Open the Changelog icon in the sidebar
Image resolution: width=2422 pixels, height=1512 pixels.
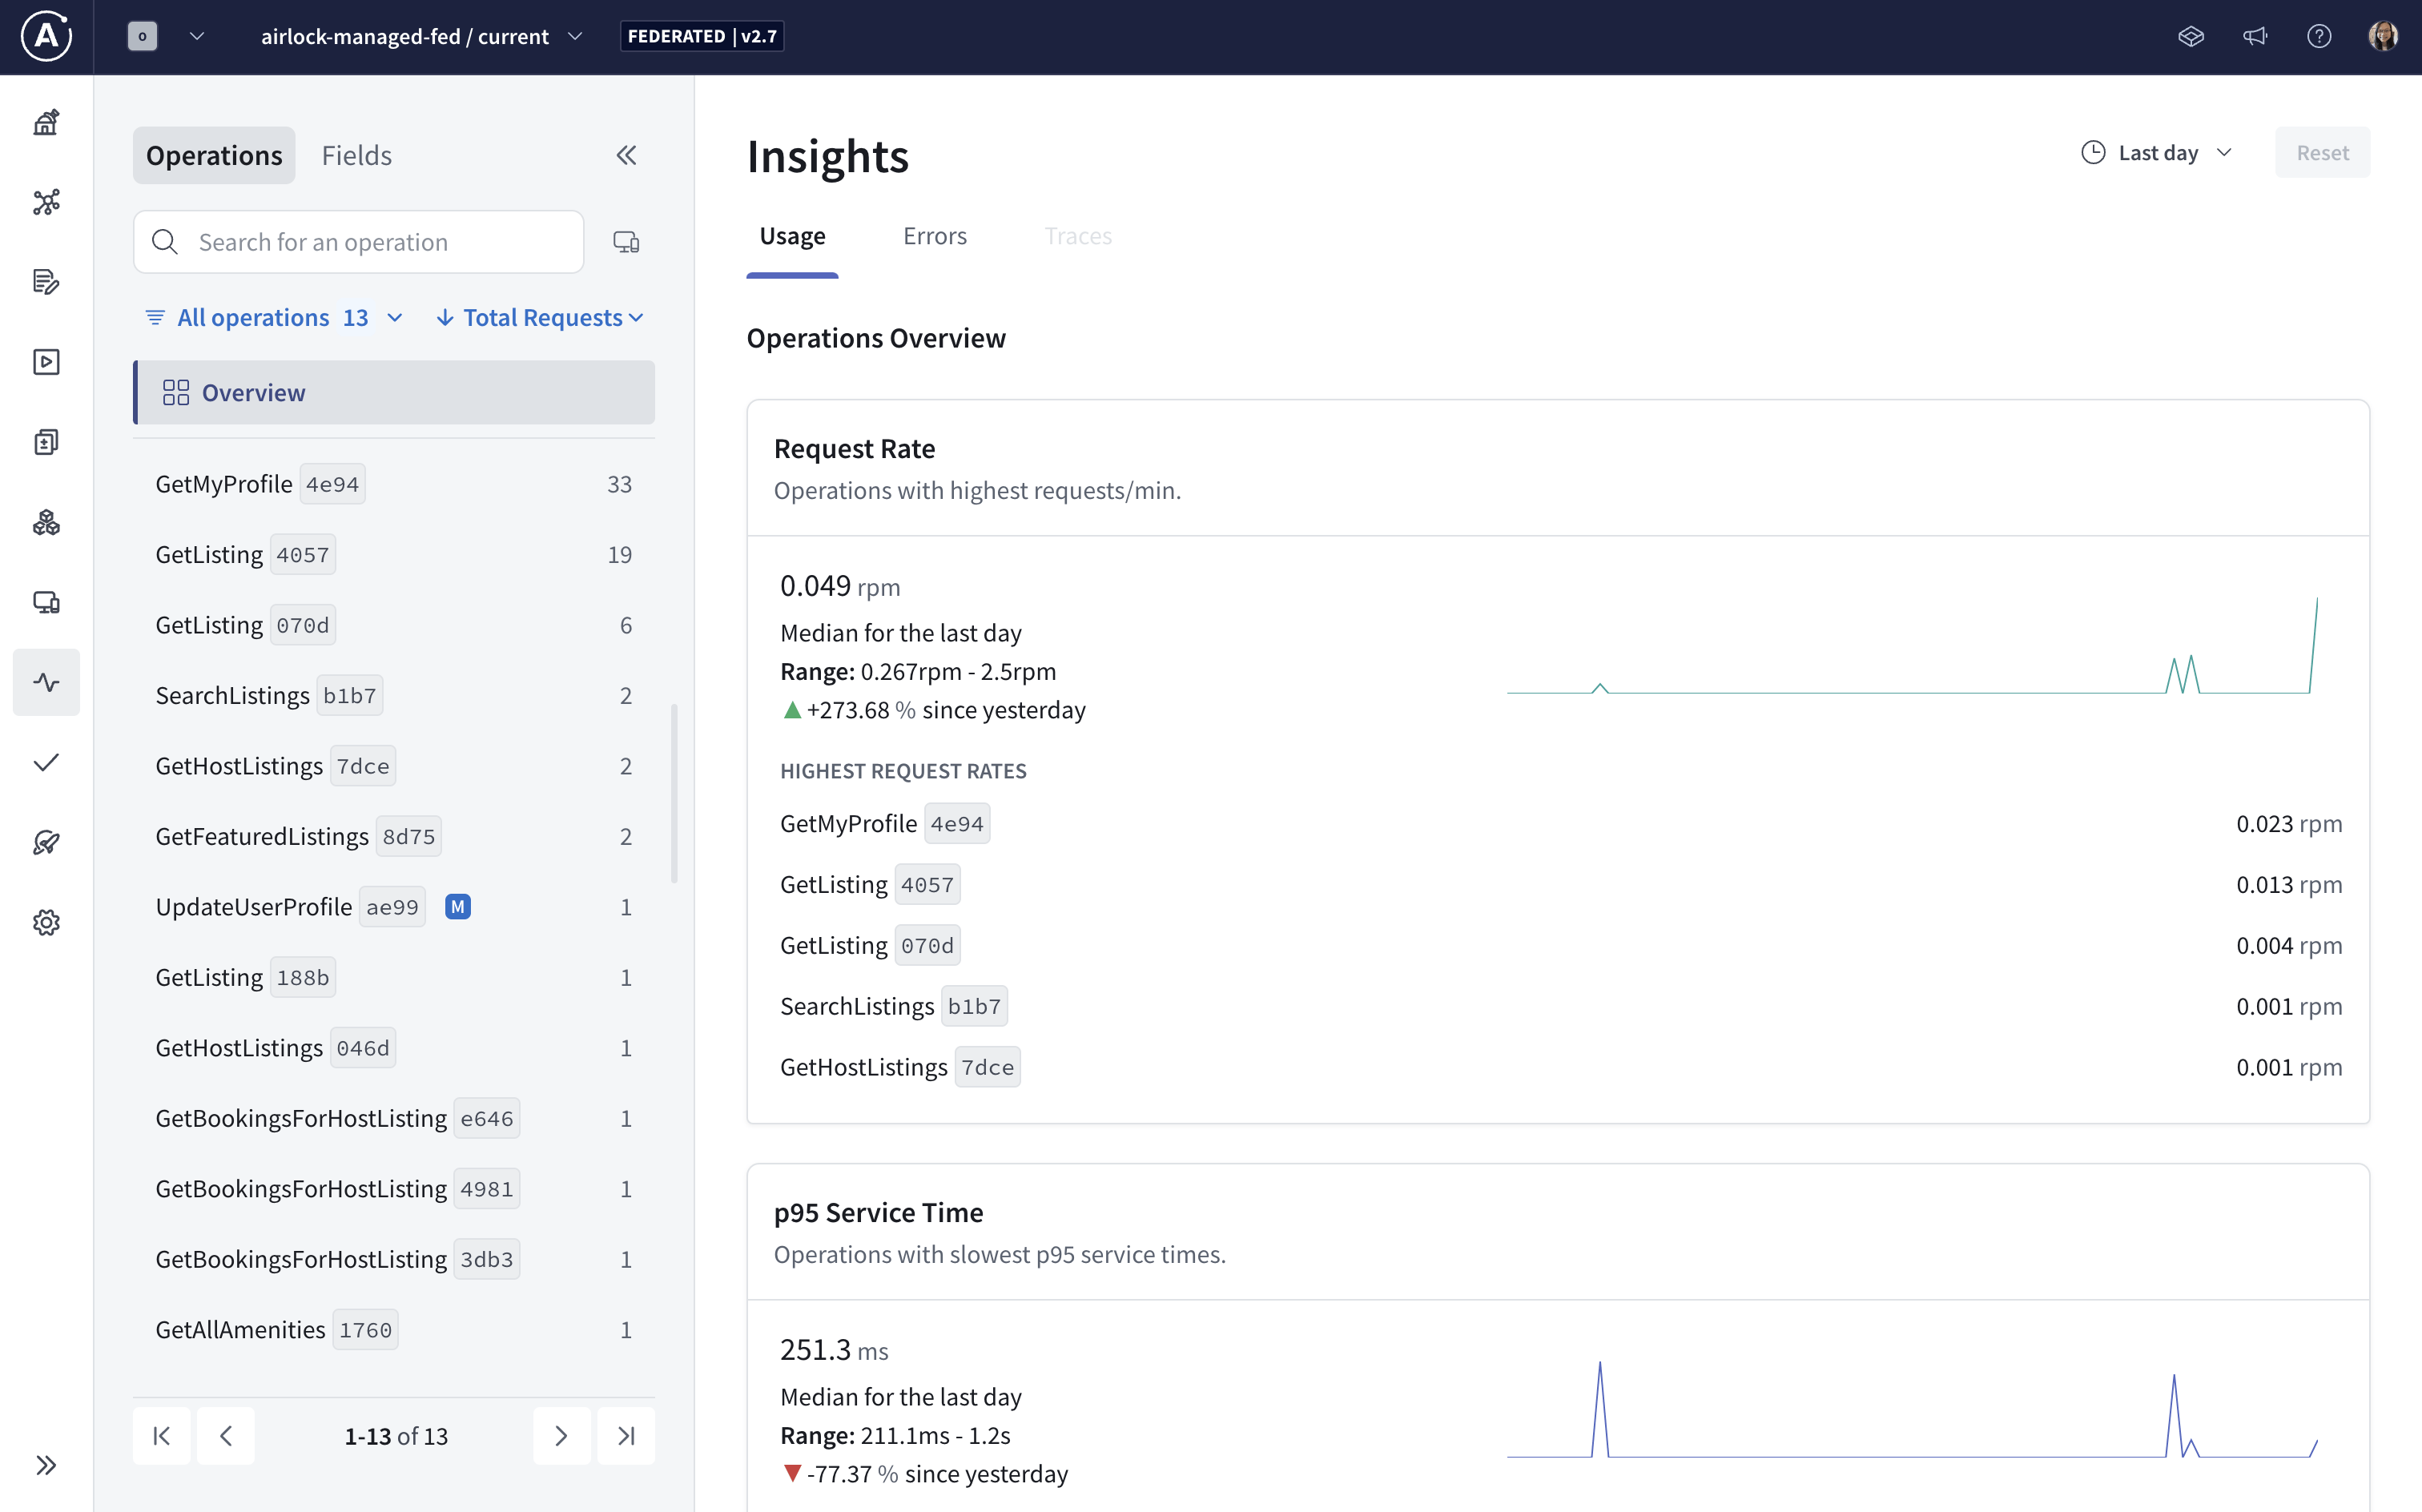tap(46, 282)
